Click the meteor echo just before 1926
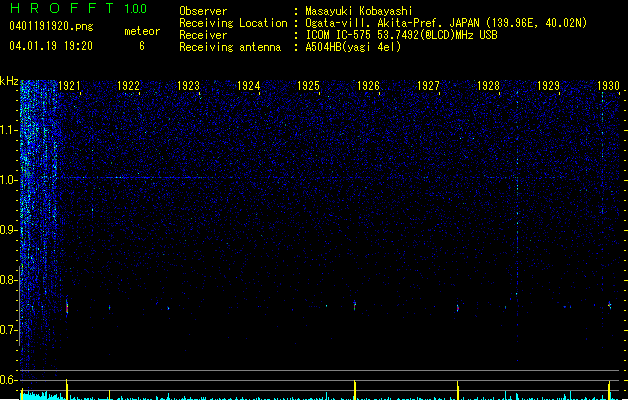This screenshot has width=629, height=400. click(x=355, y=305)
